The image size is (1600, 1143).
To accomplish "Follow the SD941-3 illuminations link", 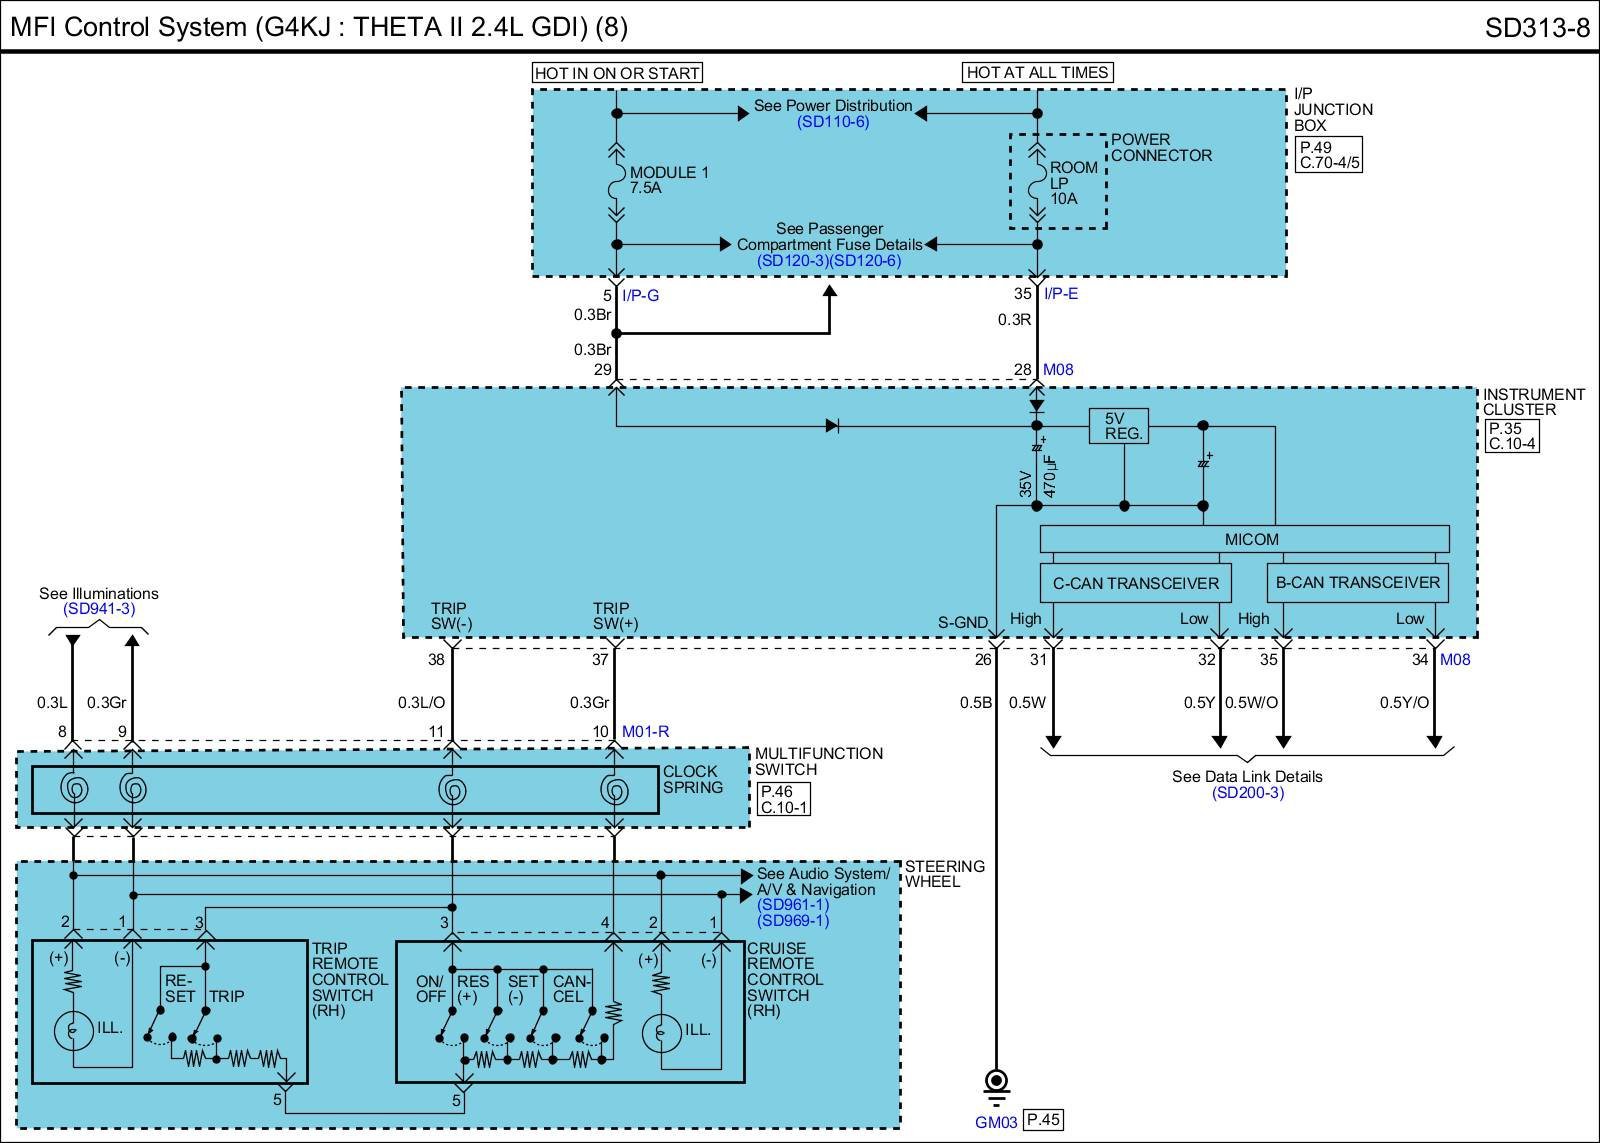I will point(99,608).
